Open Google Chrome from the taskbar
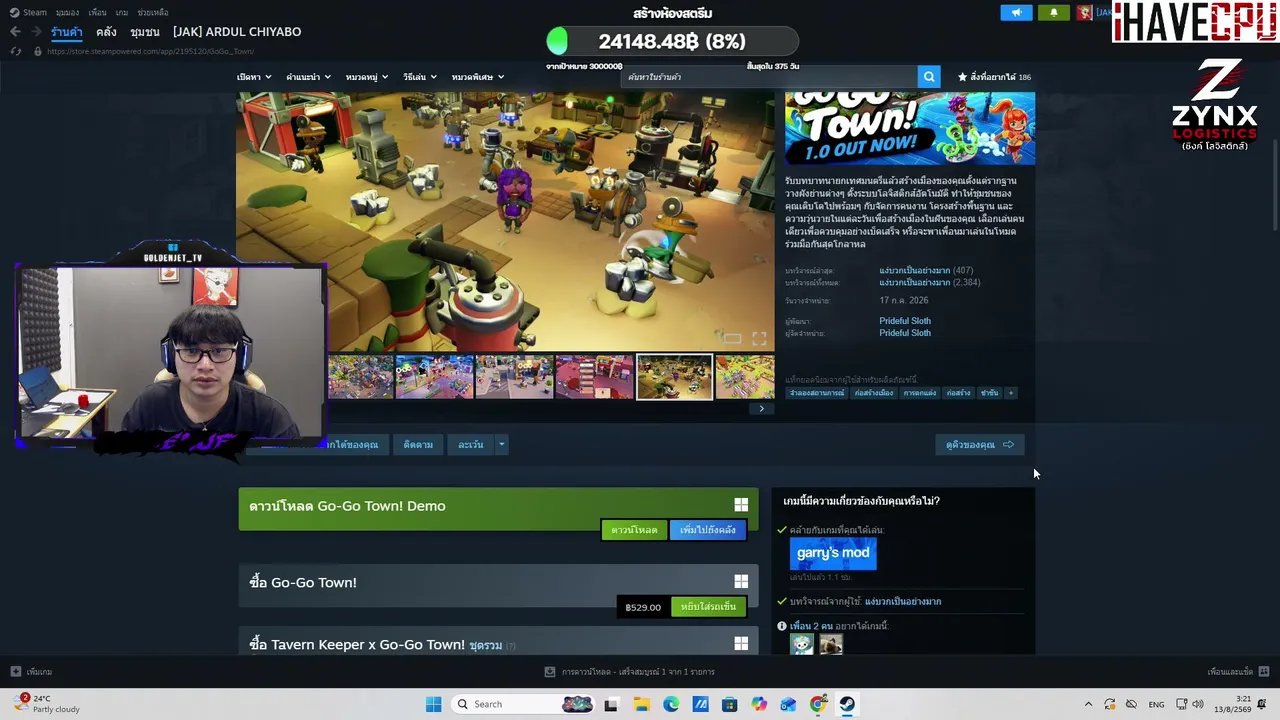Image resolution: width=1280 pixels, height=720 pixels. 818,704
